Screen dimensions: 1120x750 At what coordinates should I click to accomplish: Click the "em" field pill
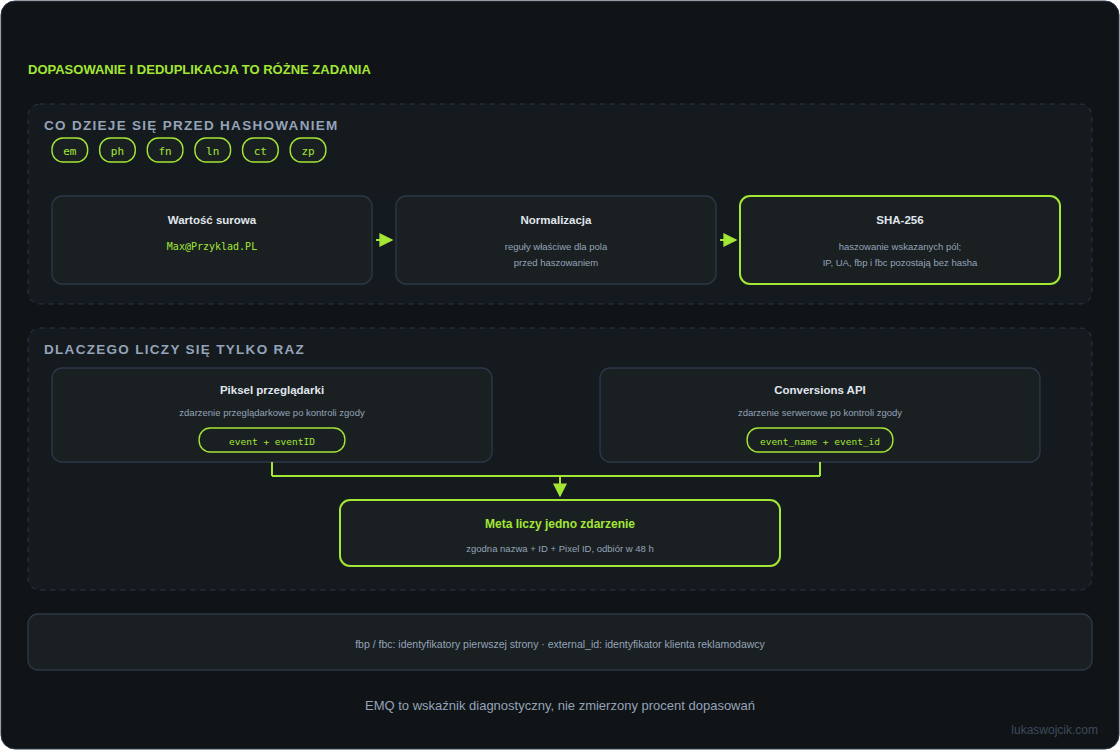pos(70,151)
